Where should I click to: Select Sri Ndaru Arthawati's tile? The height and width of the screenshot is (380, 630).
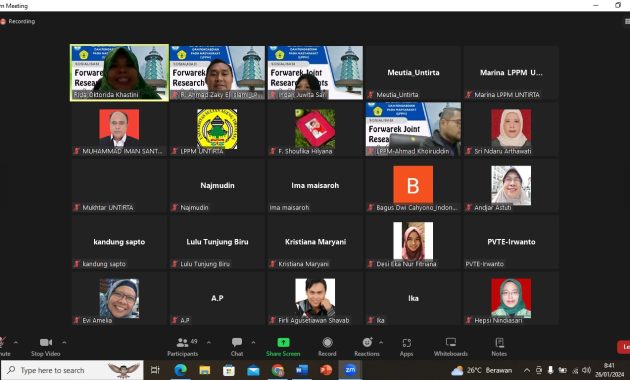[511, 129]
